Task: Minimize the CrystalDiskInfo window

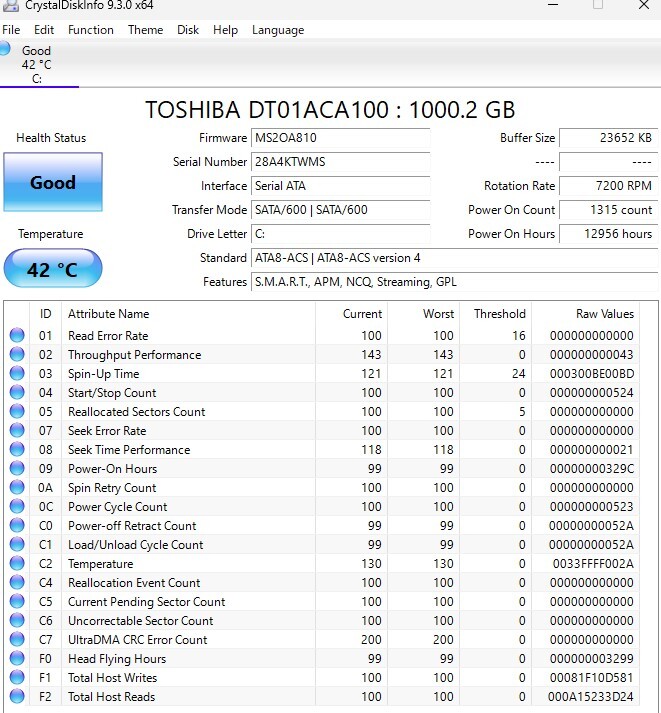Action: tap(553, 5)
